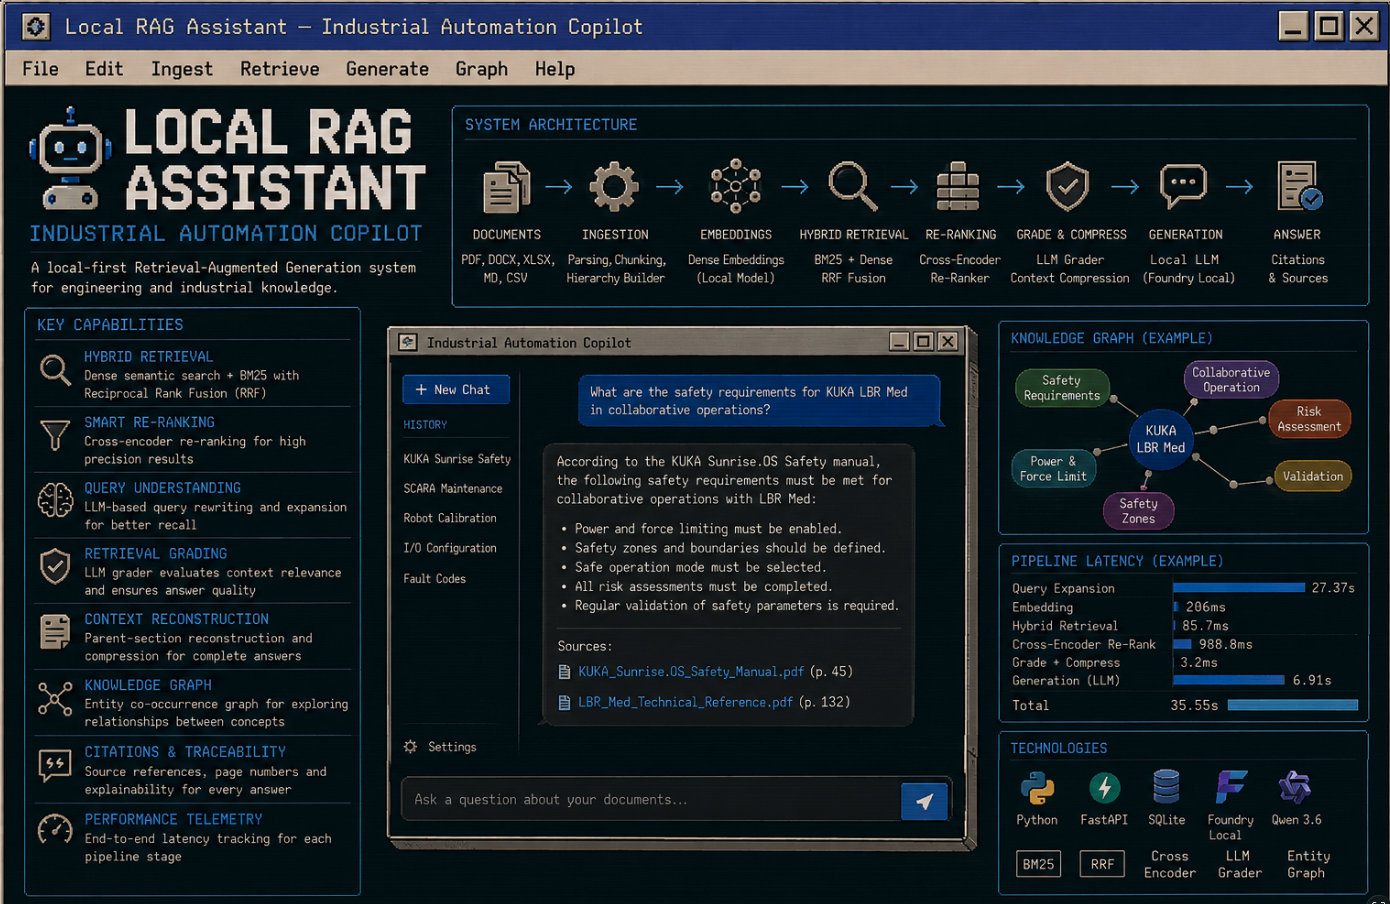Click the Query Expansion latency bar
The height and width of the screenshot is (904, 1390).
(1239, 588)
